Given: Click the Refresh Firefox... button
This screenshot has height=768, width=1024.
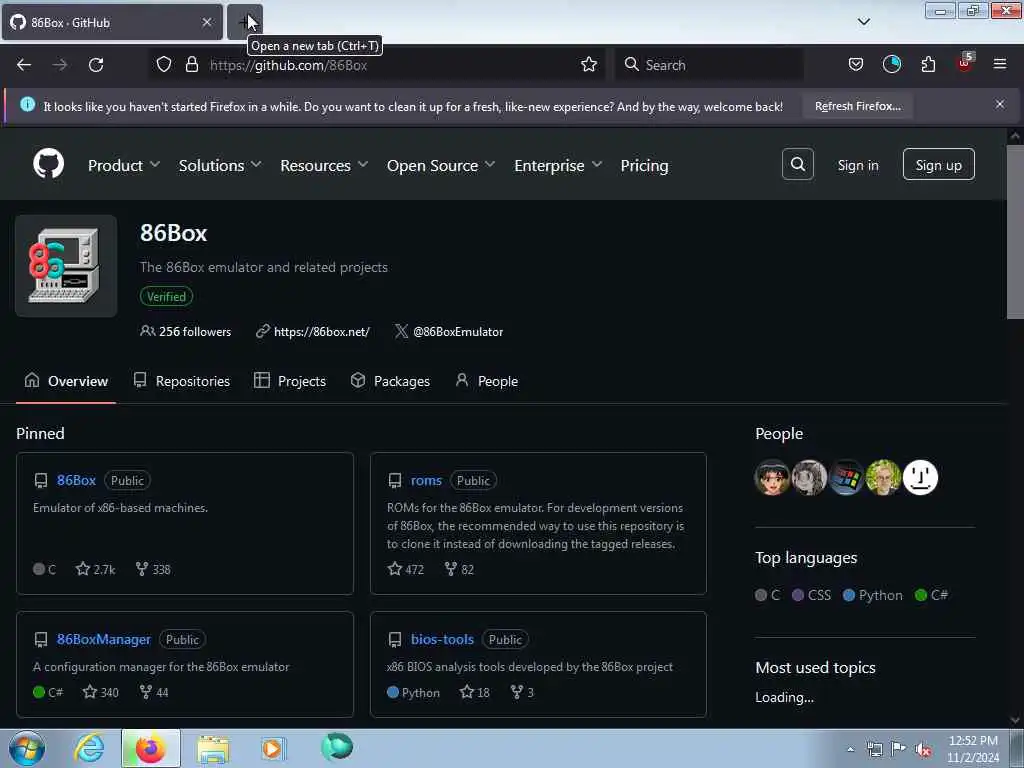Looking at the screenshot, I should 857,106.
